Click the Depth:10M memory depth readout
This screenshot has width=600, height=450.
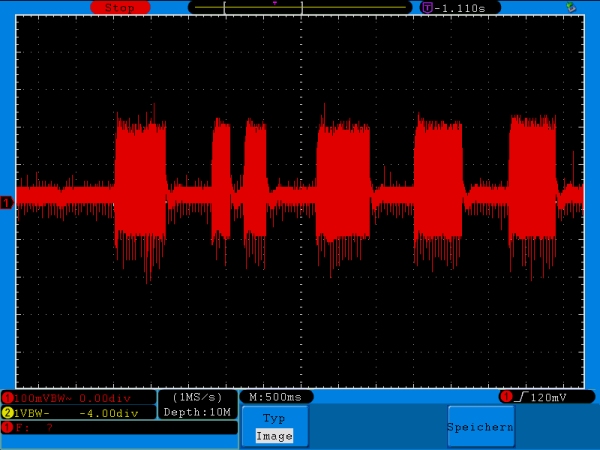(198, 412)
